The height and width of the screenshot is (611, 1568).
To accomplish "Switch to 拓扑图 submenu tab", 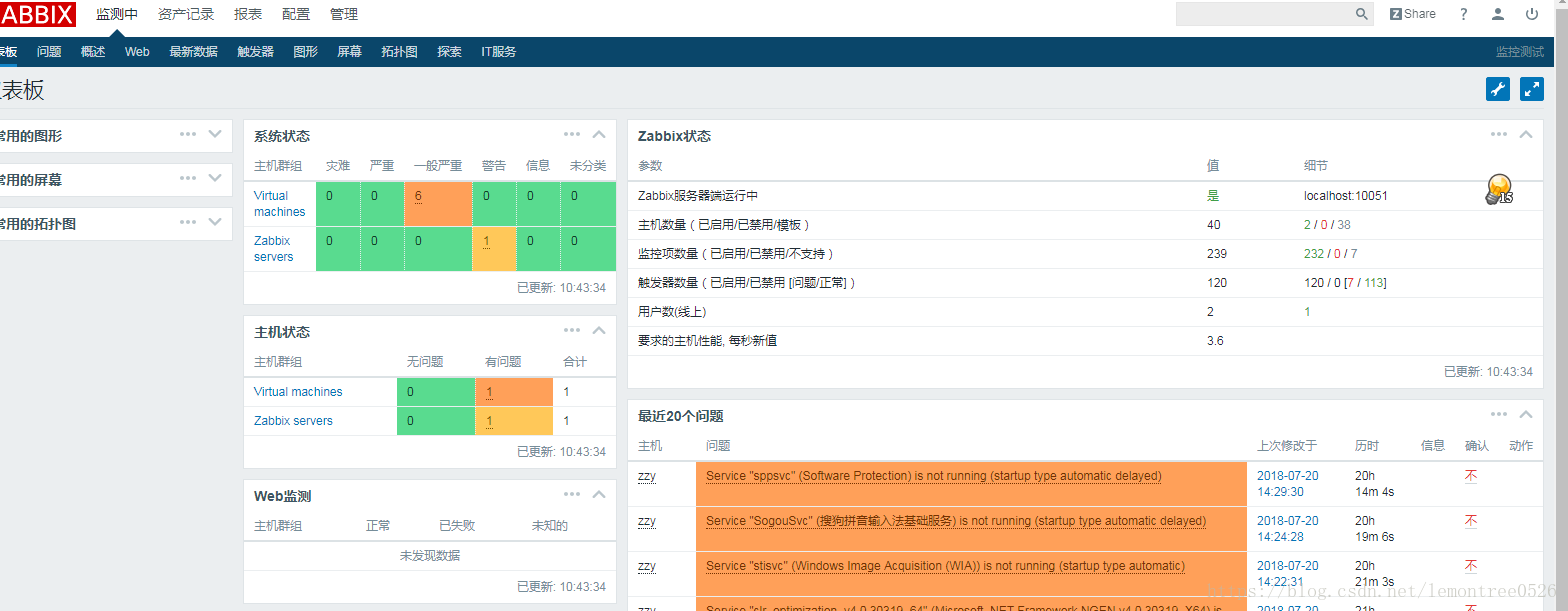I will click(x=400, y=52).
